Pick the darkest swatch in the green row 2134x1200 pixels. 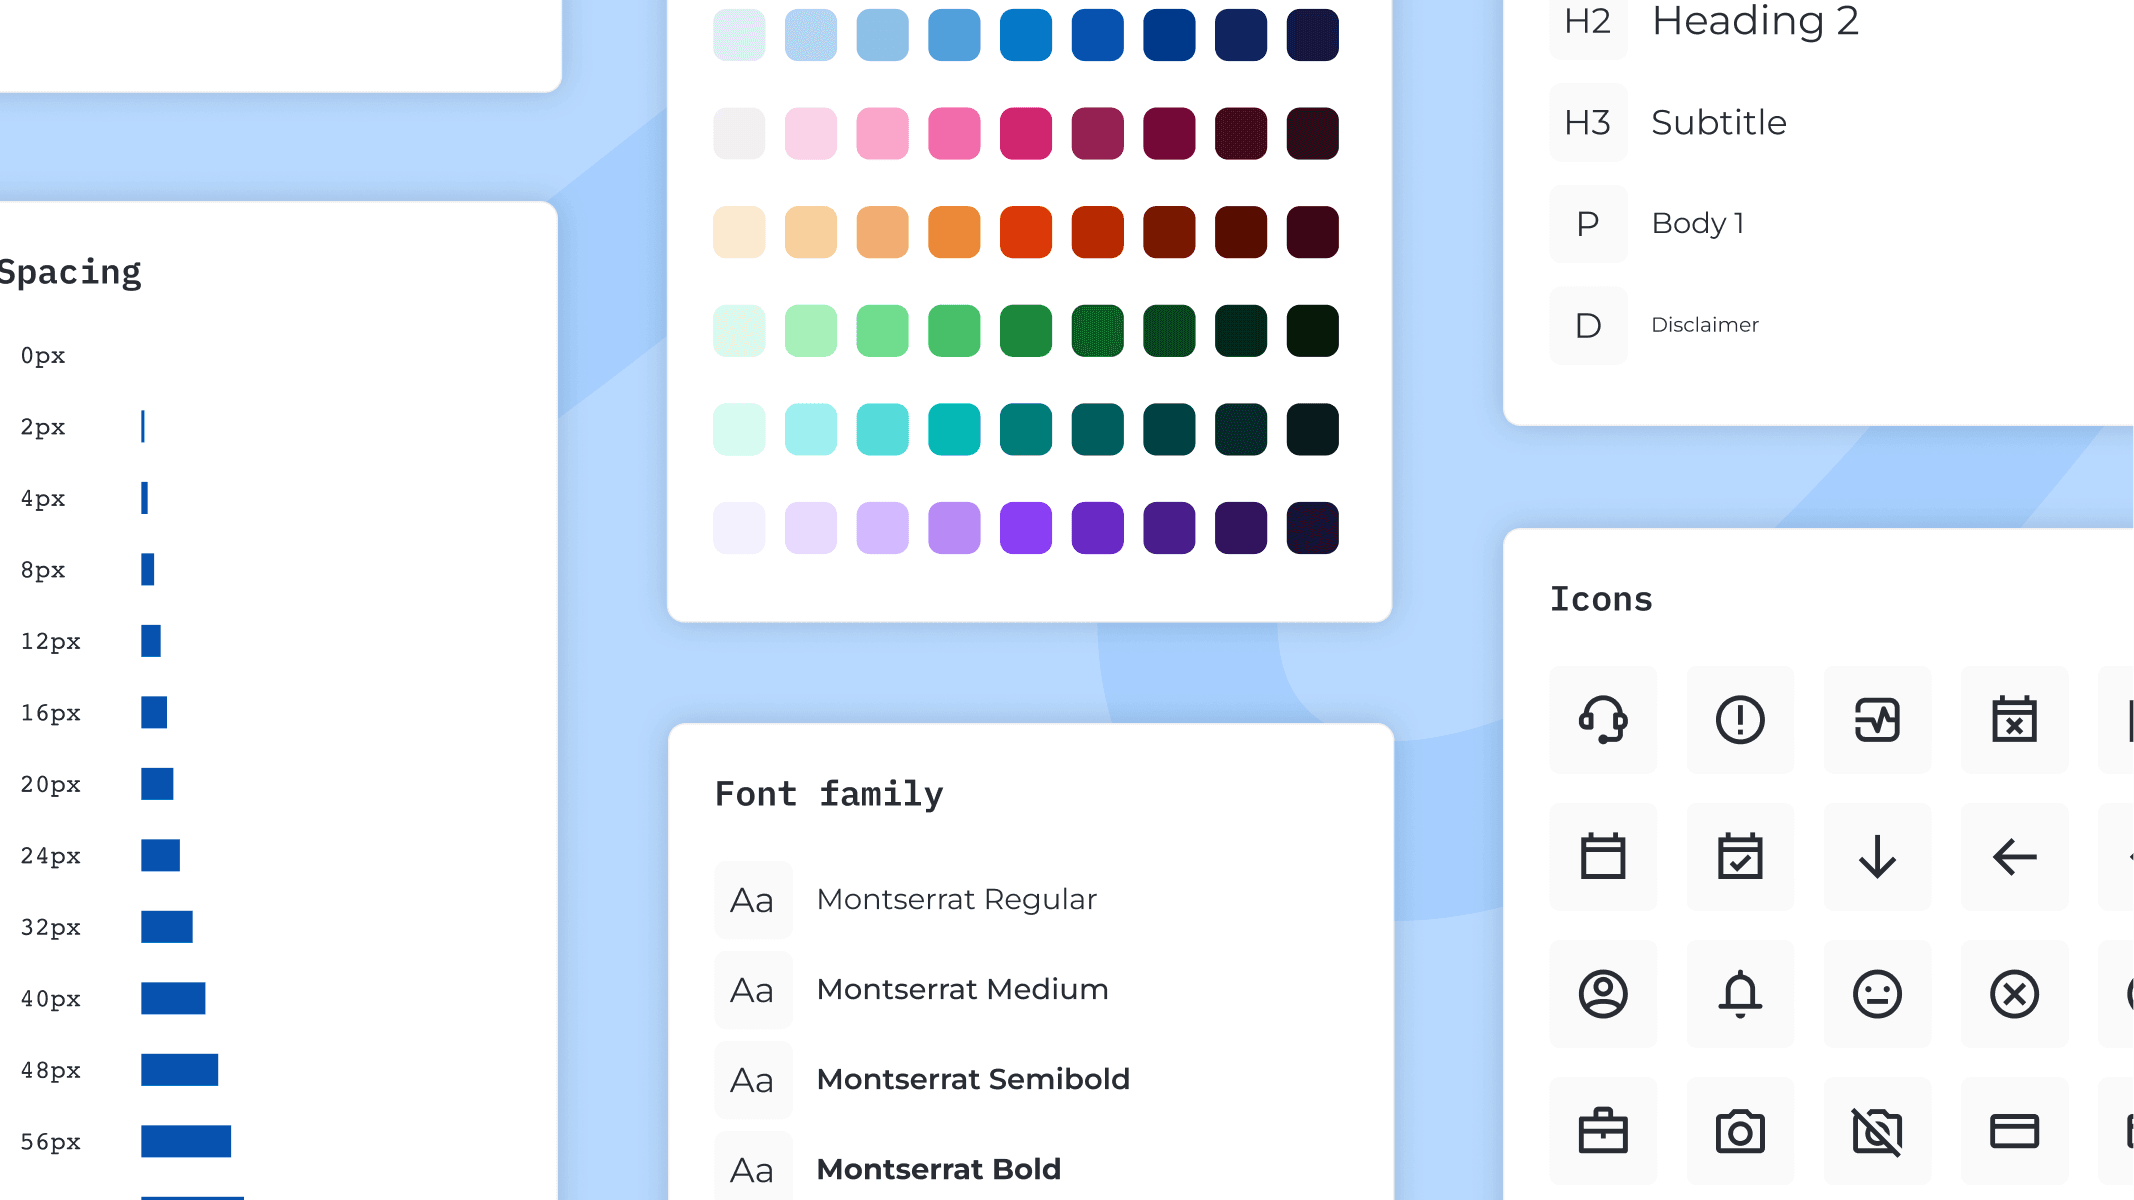[1312, 331]
